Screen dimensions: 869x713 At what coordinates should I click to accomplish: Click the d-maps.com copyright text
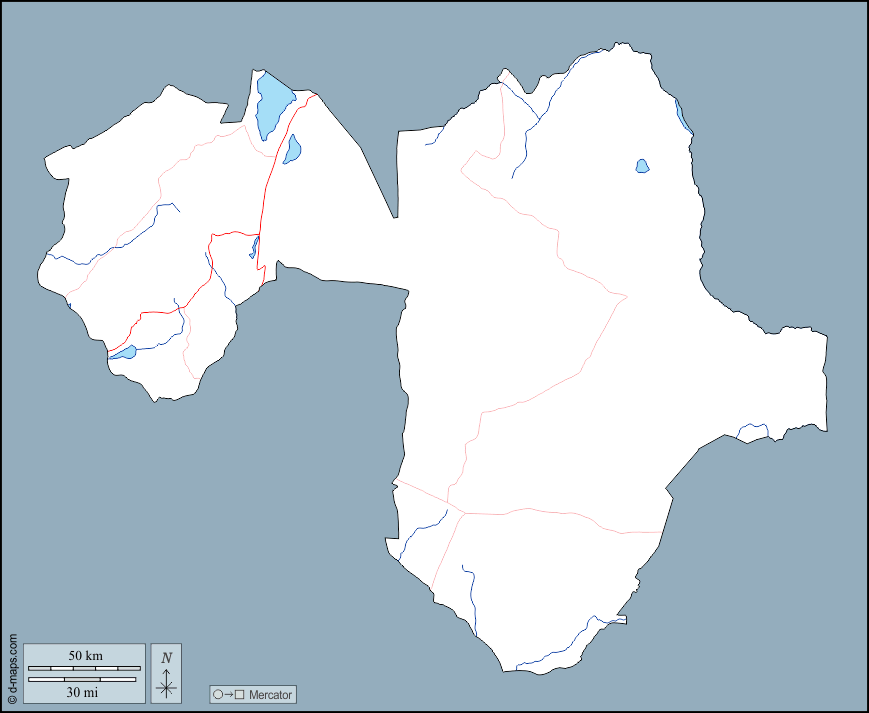click(x=11, y=668)
